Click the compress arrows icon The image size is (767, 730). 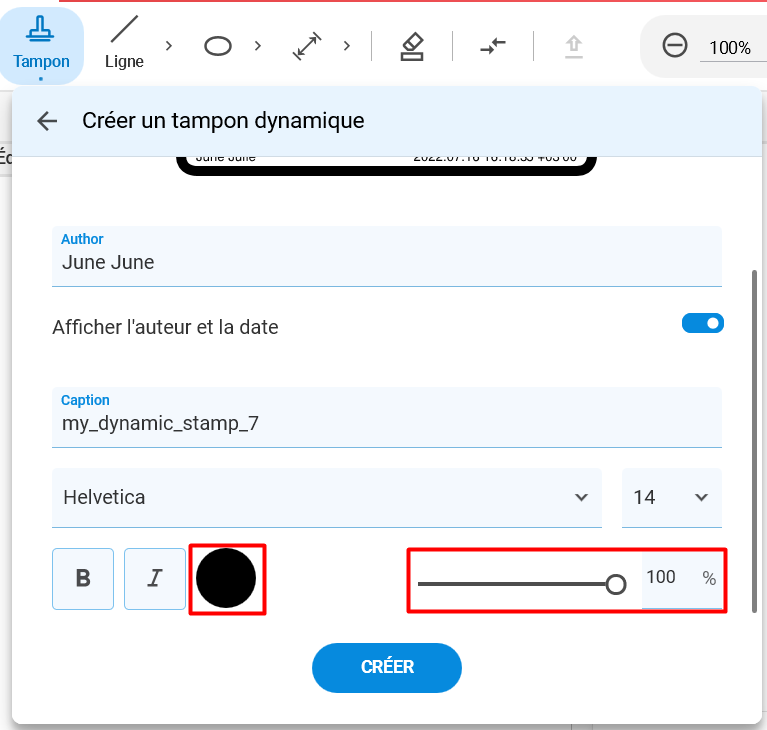click(x=493, y=45)
